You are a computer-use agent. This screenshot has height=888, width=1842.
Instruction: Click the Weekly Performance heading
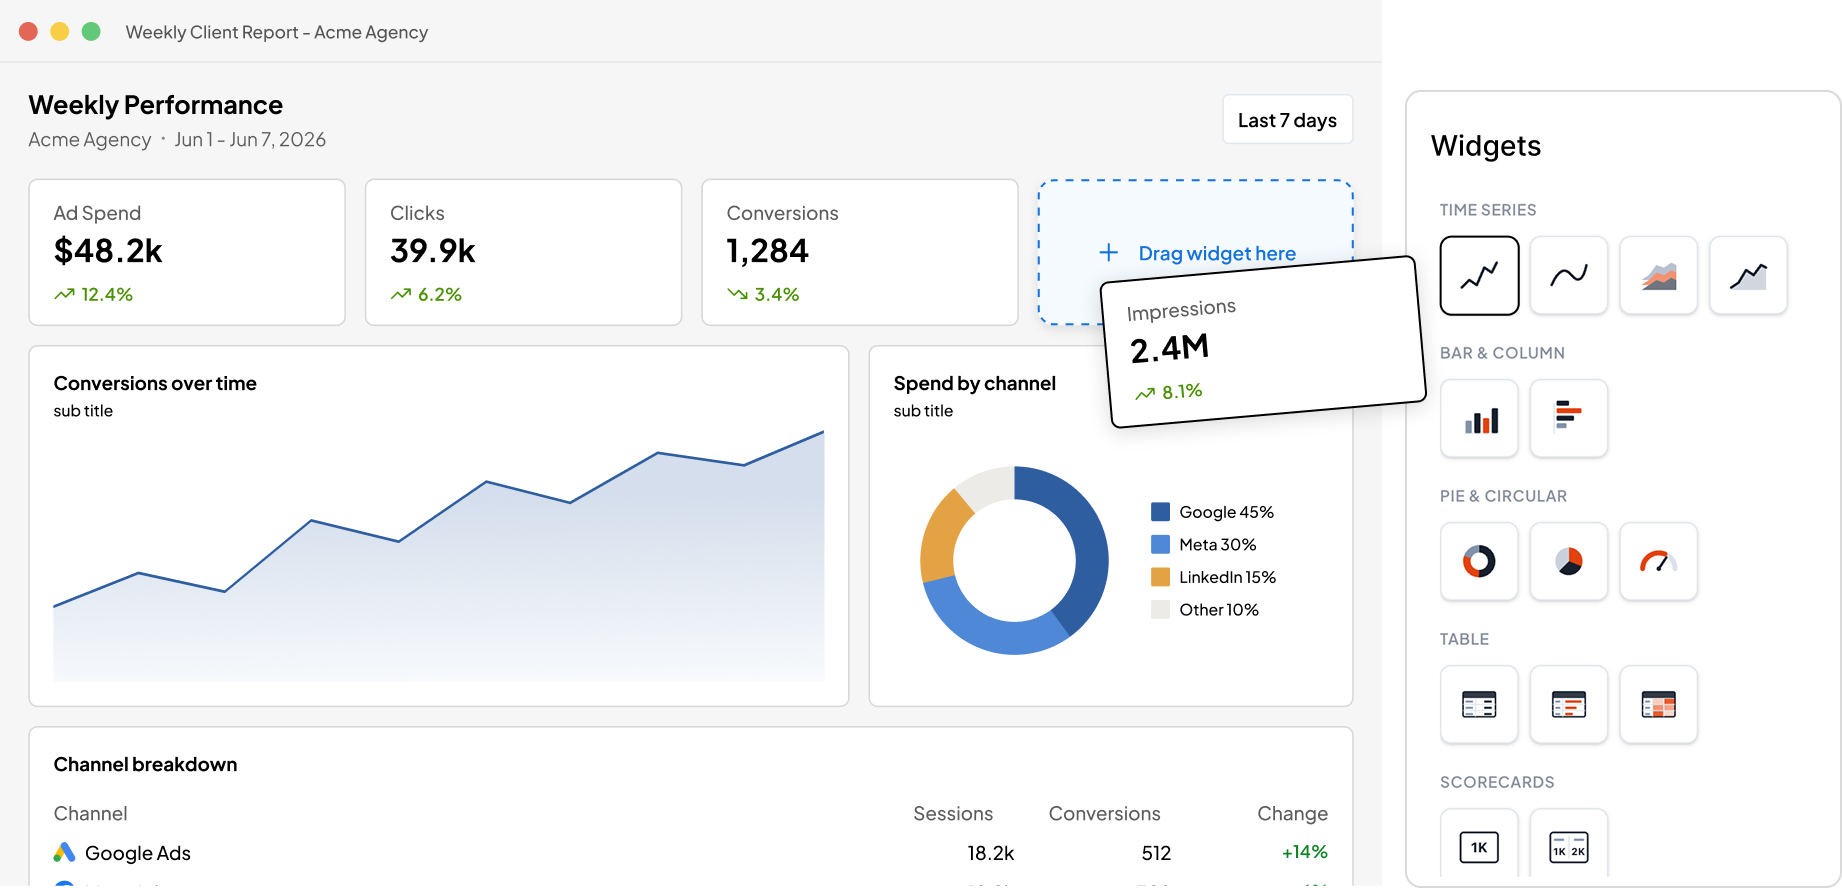[155, 105]
